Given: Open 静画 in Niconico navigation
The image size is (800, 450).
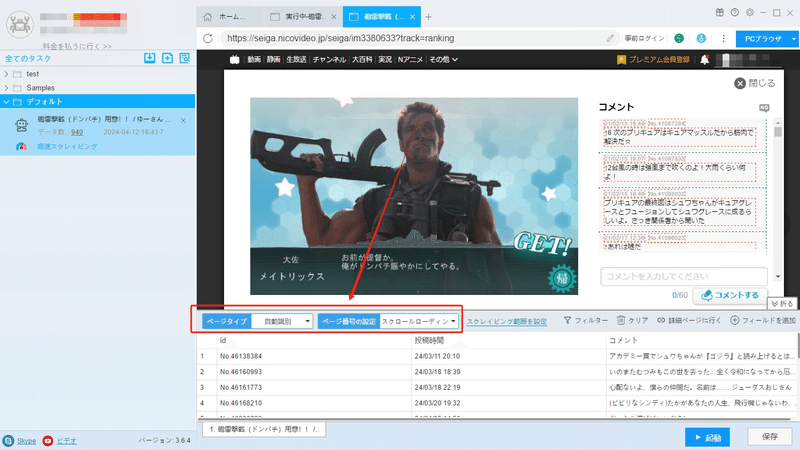Looking at the screenshot, I should pos(273,60).
